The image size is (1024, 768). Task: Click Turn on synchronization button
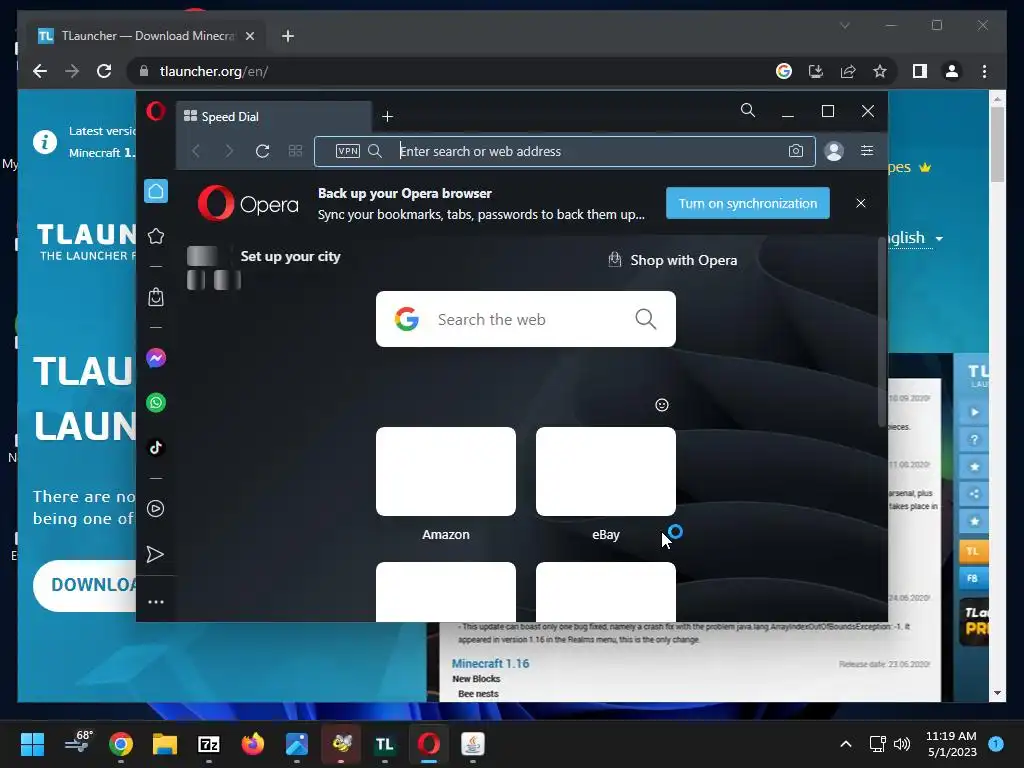coord(748,203)
